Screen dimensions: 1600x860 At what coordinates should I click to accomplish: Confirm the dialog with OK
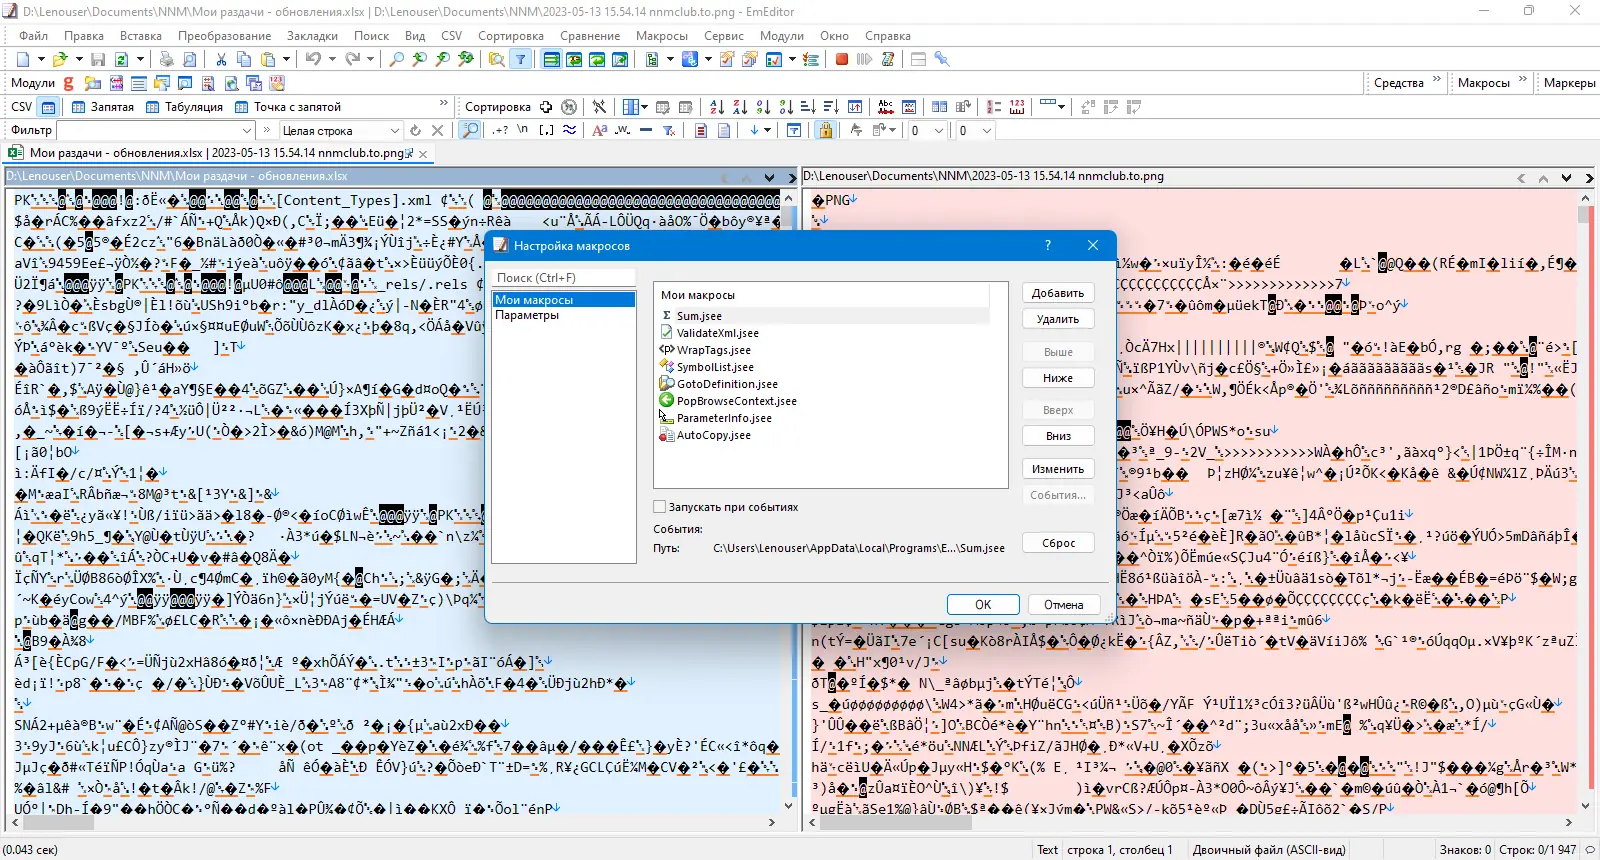coord(983,605)
